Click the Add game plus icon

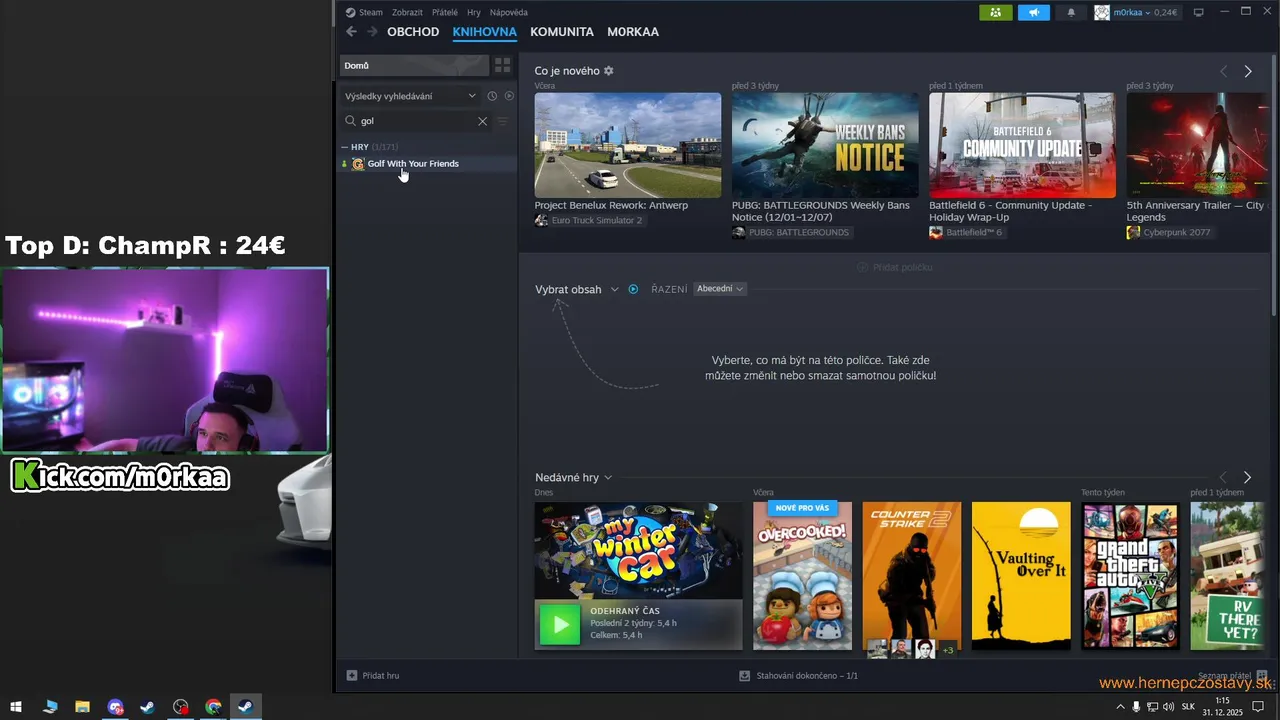[351, 675]
